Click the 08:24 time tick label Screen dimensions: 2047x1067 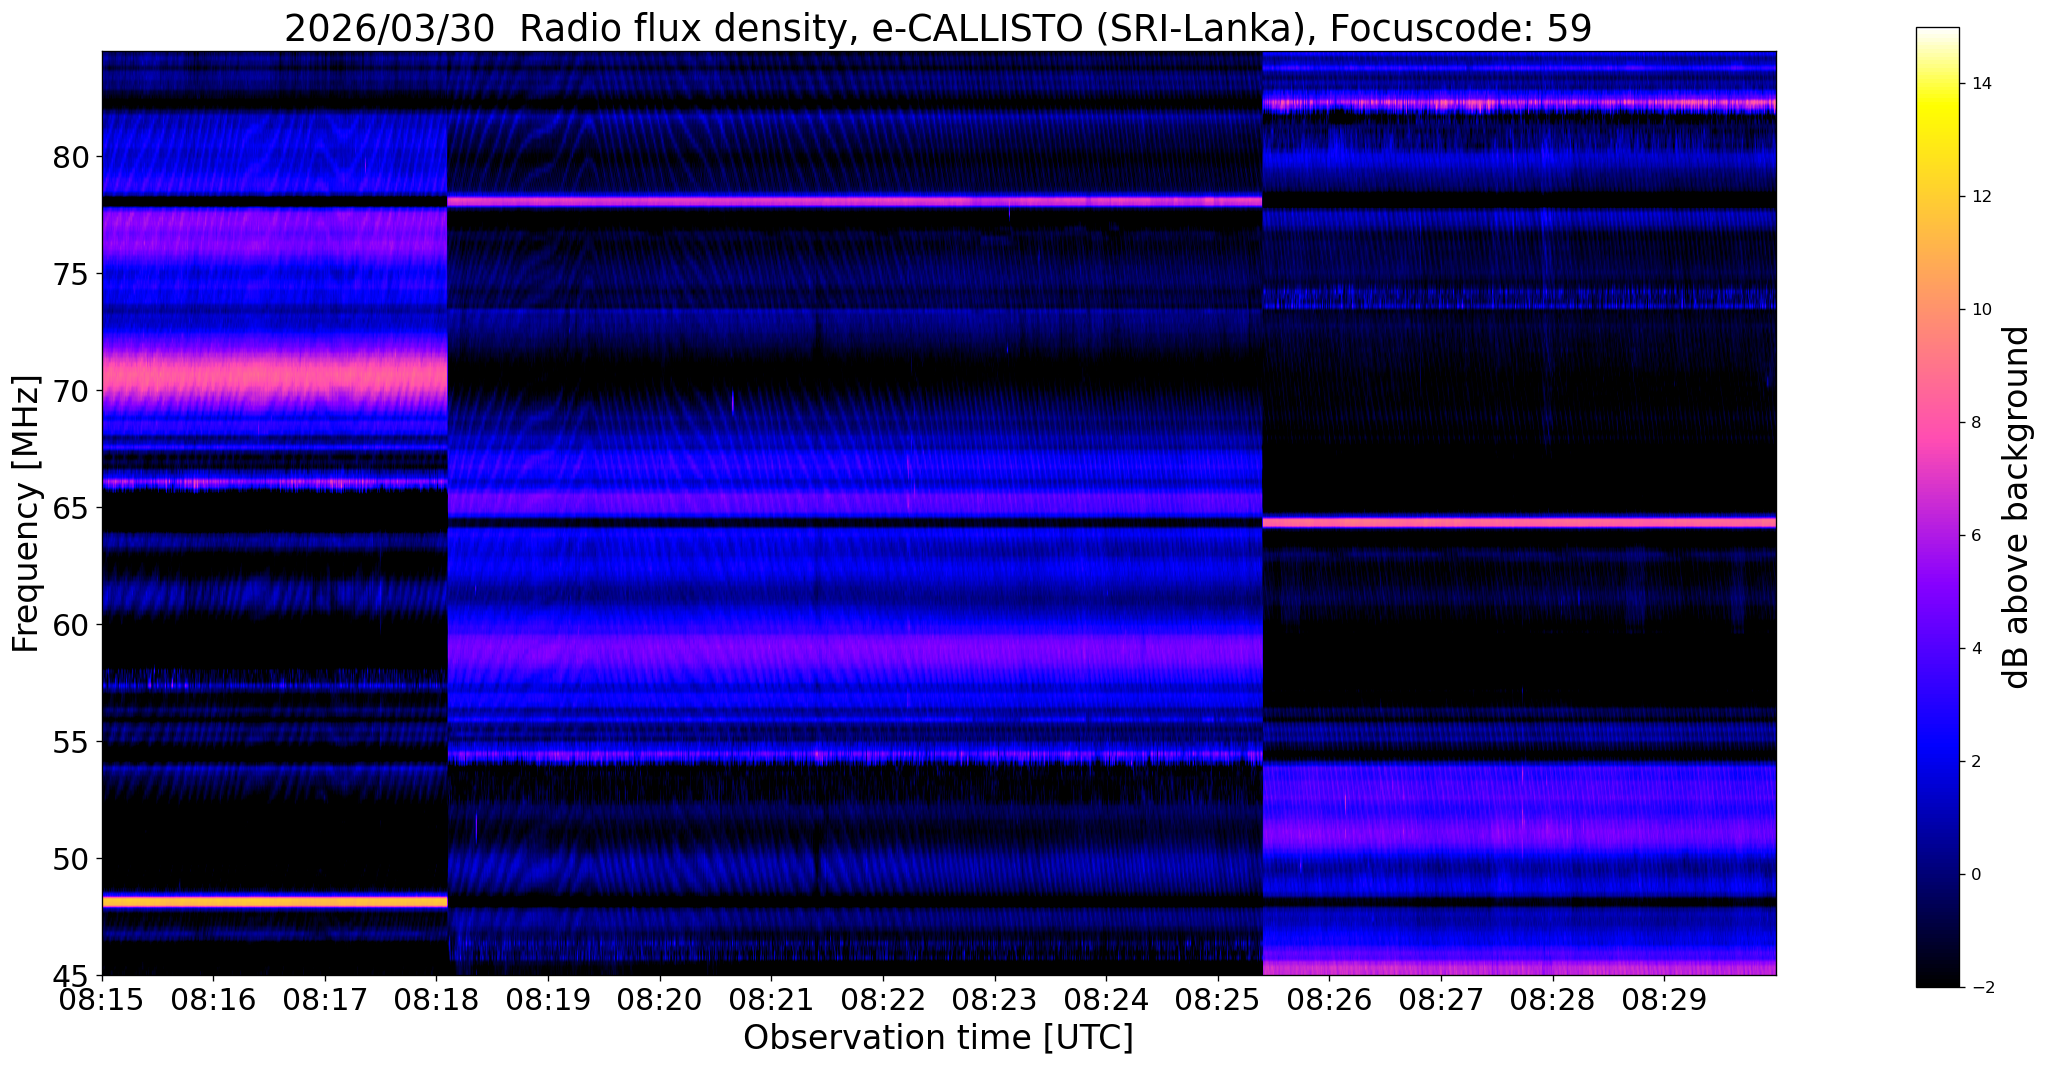[1106, 998]
